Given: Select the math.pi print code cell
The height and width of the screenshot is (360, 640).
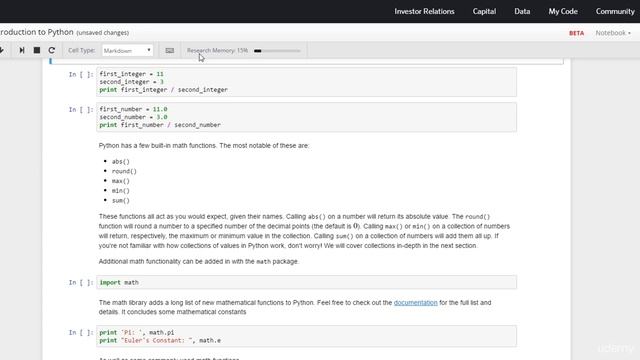Looking at the screenshot, I should click(x=307, y=336).
